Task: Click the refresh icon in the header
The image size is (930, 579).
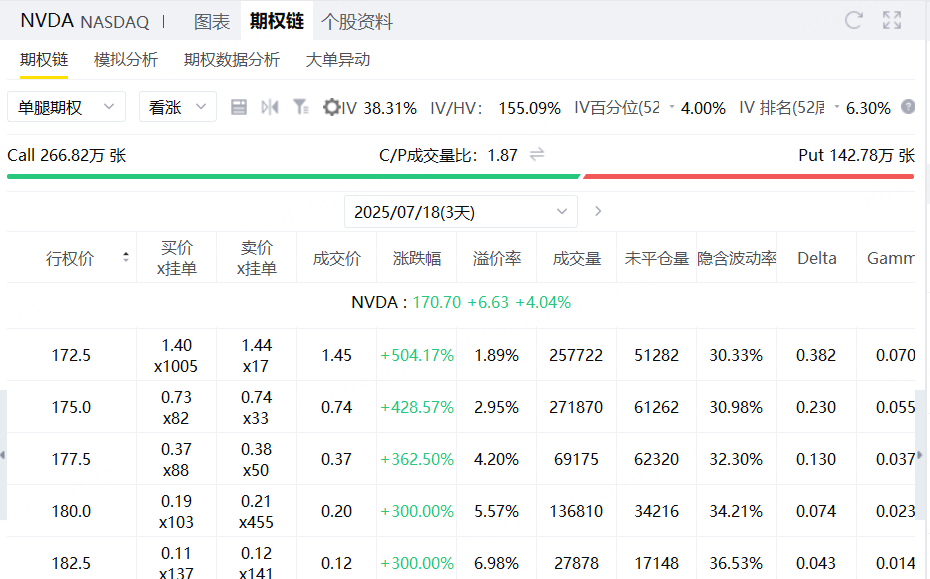Action: 853,21
